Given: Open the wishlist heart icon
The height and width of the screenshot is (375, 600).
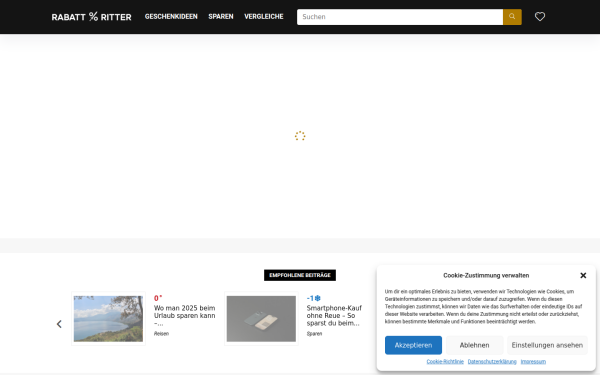Looking at the screenshot, I should click(540, 17).
